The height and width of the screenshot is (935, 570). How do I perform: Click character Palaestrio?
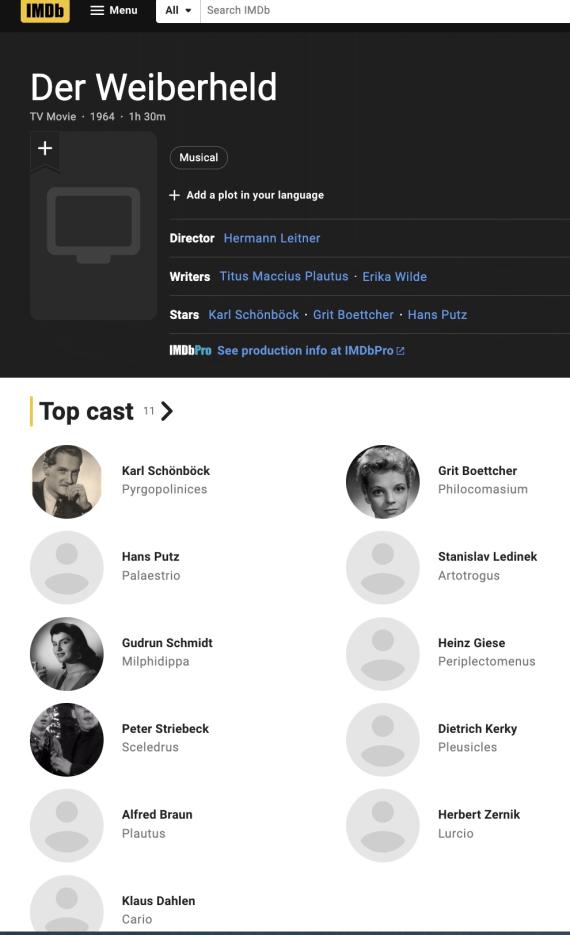pos(151,575)
